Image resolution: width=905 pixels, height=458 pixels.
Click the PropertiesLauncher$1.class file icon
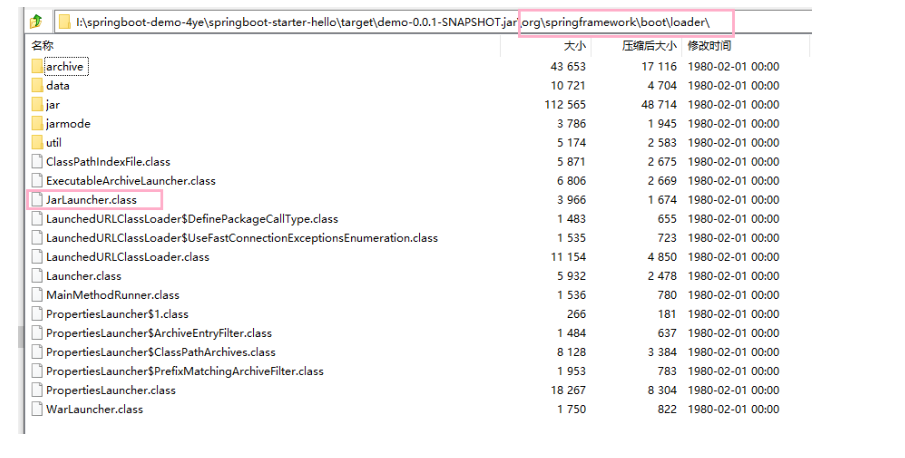tap(38, 314)
